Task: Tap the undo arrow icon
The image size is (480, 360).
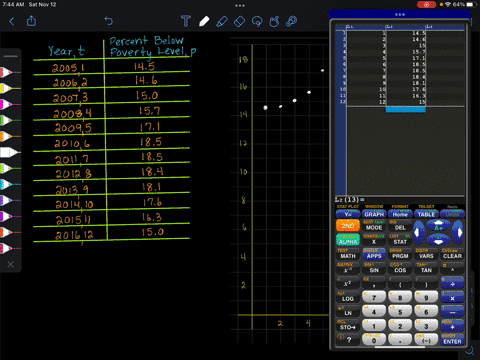Action: [x=109, y=21]
